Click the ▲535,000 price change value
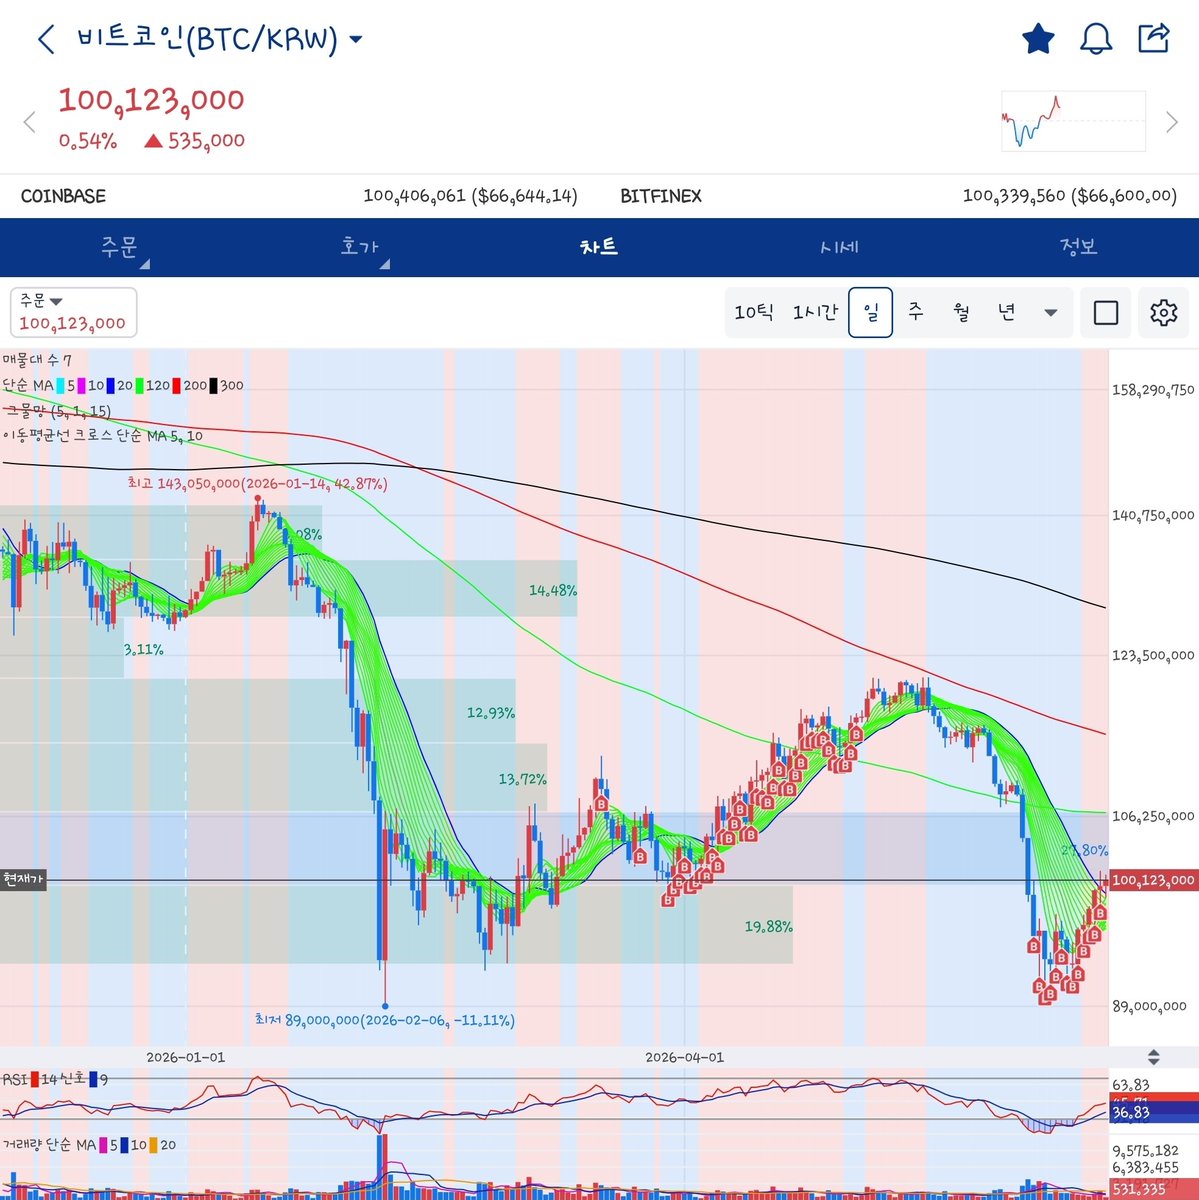Viewport: 1199px width, 1200px height. 194,141
